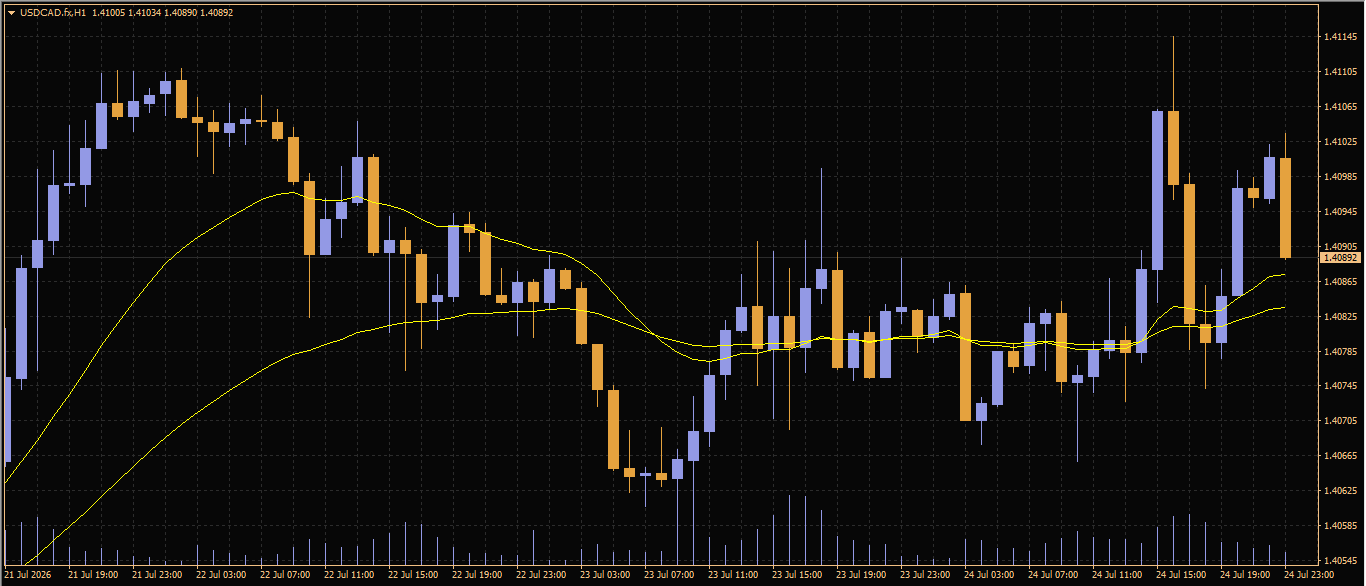Image resolution: width=1366 pixels, height=586 pixels.
Task: Click the 23 Jul 23:00 time label
Action: 925,576
